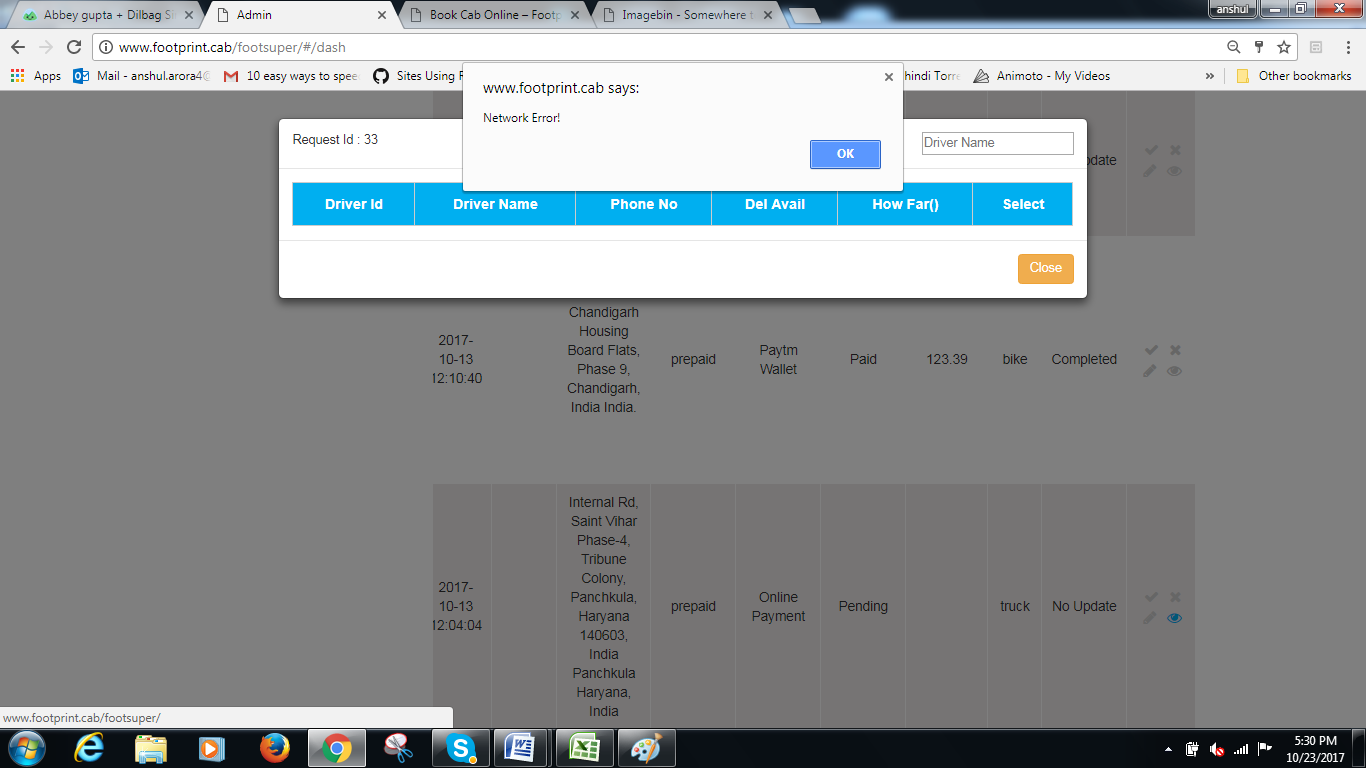Open a new browser tab

tap(804, 15)
